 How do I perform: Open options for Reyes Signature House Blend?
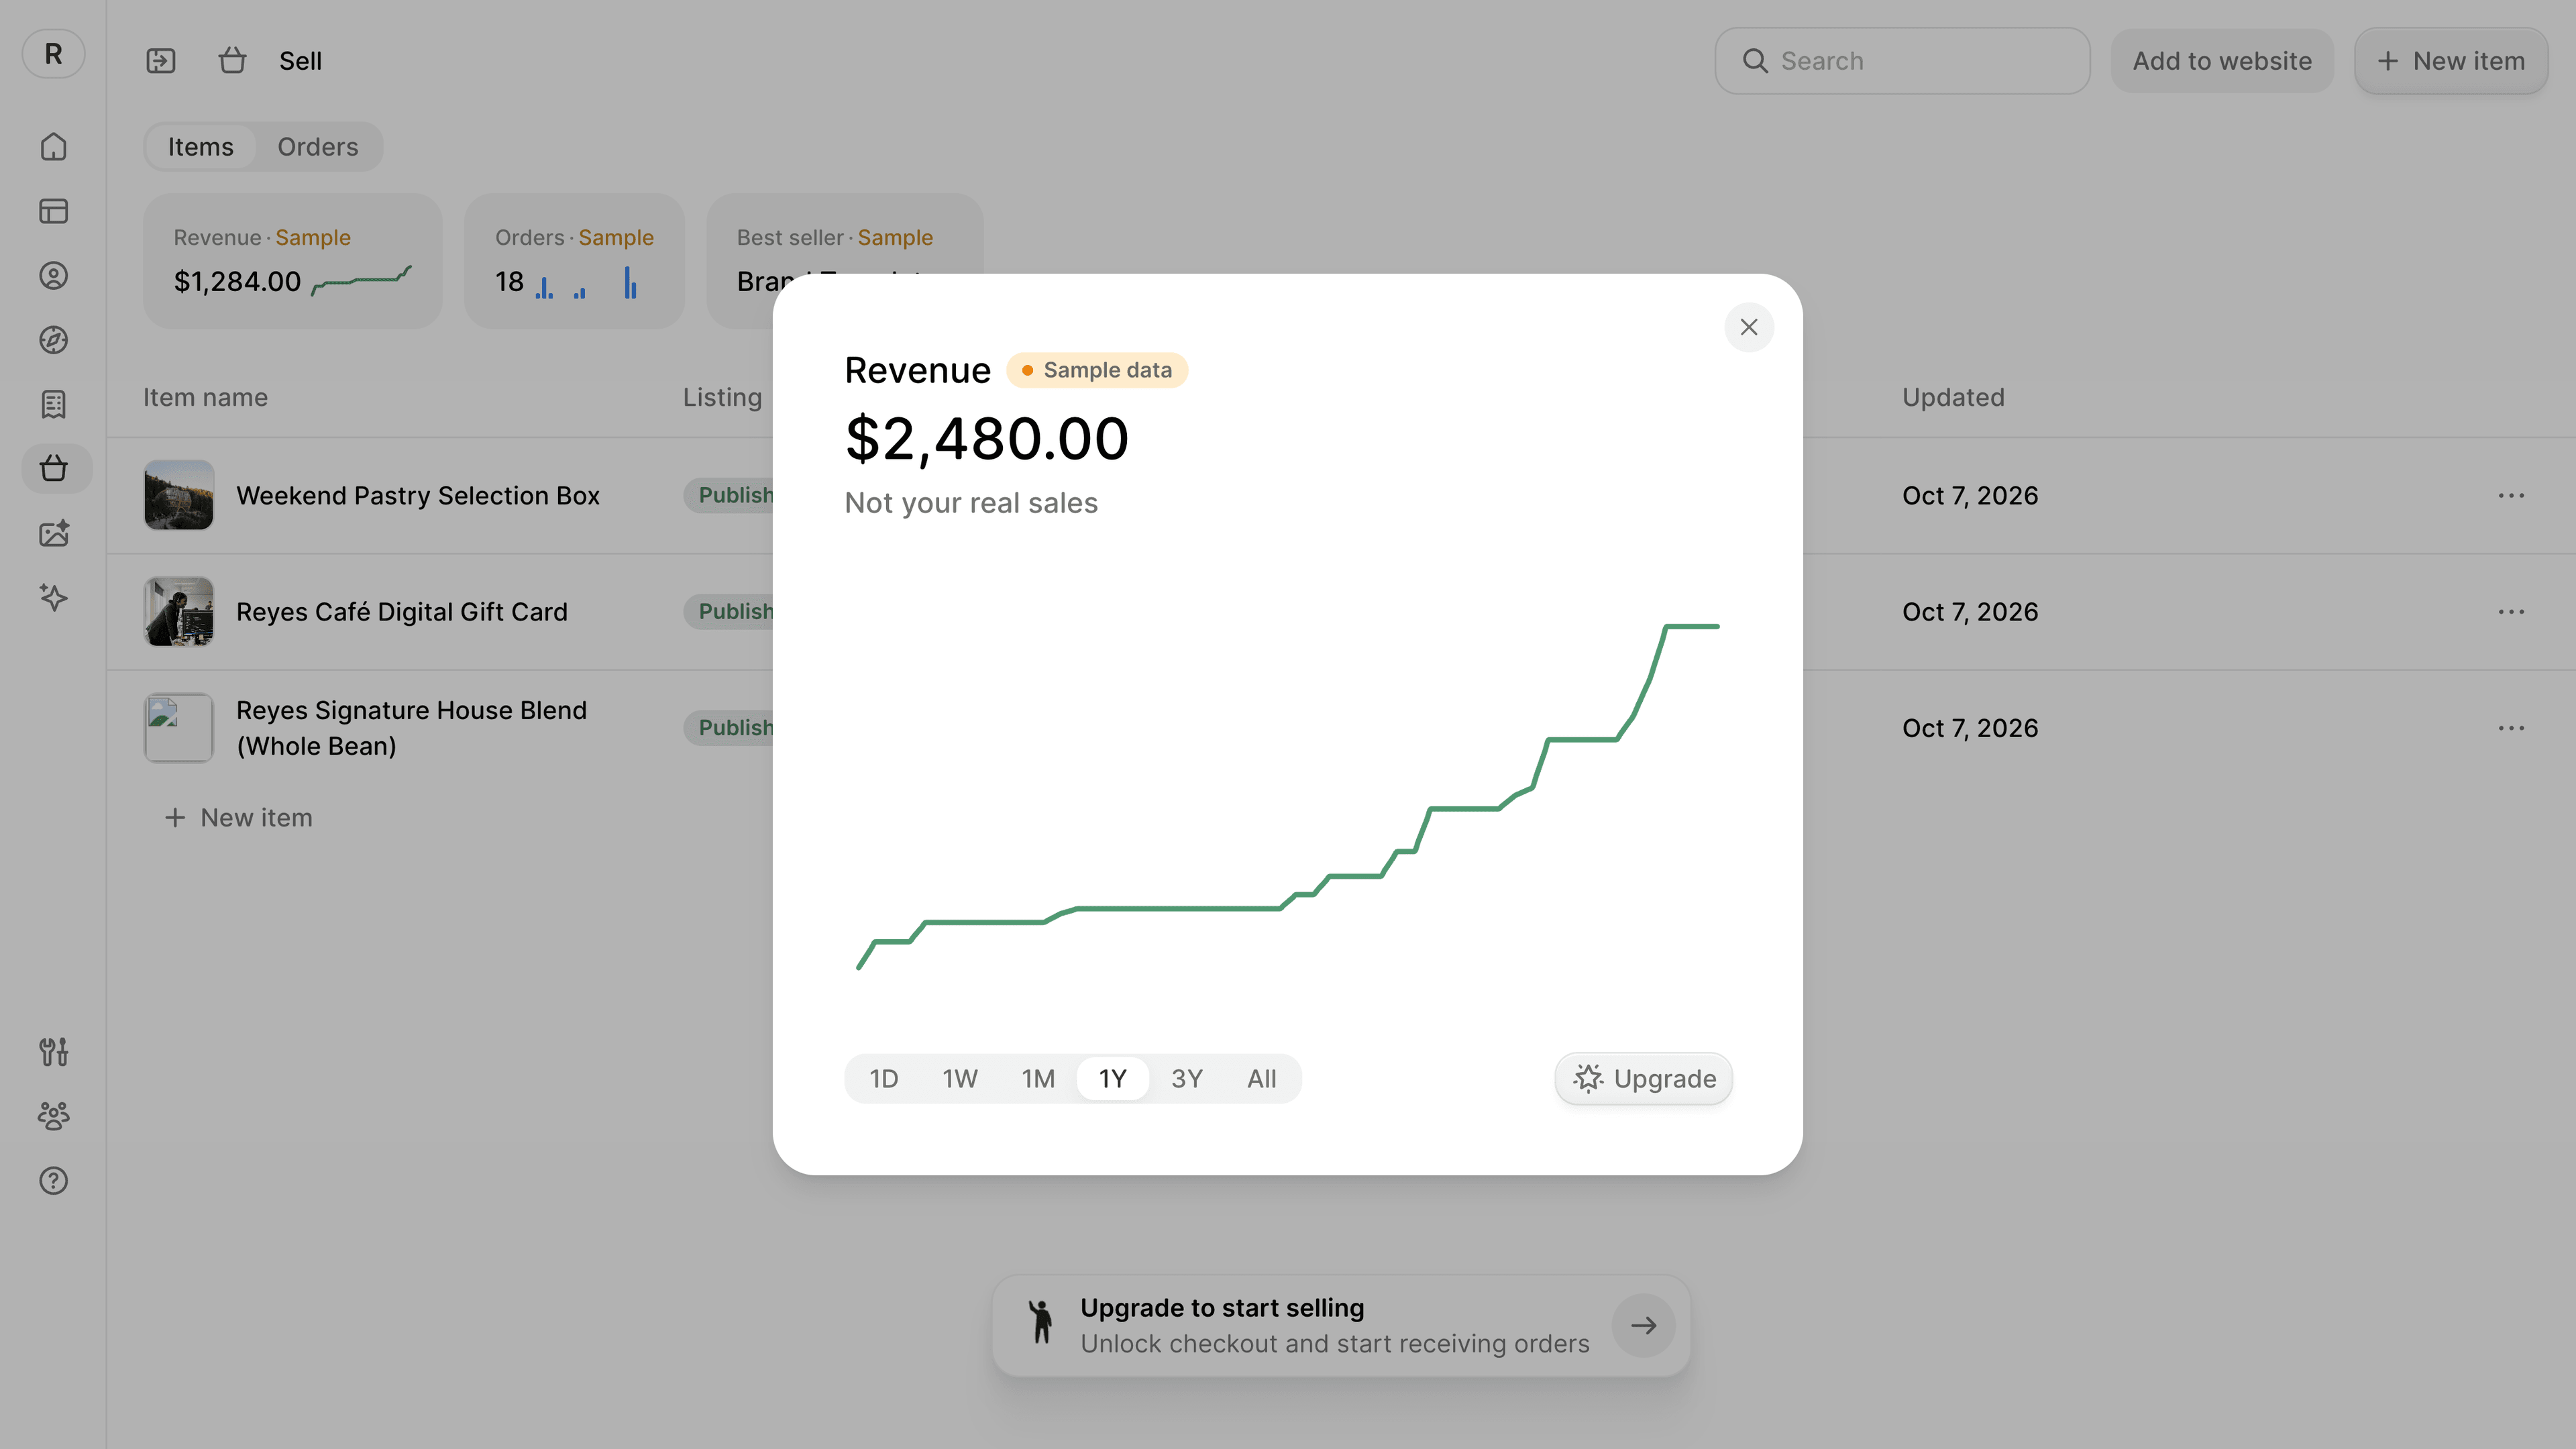(x=2511, y=728)
